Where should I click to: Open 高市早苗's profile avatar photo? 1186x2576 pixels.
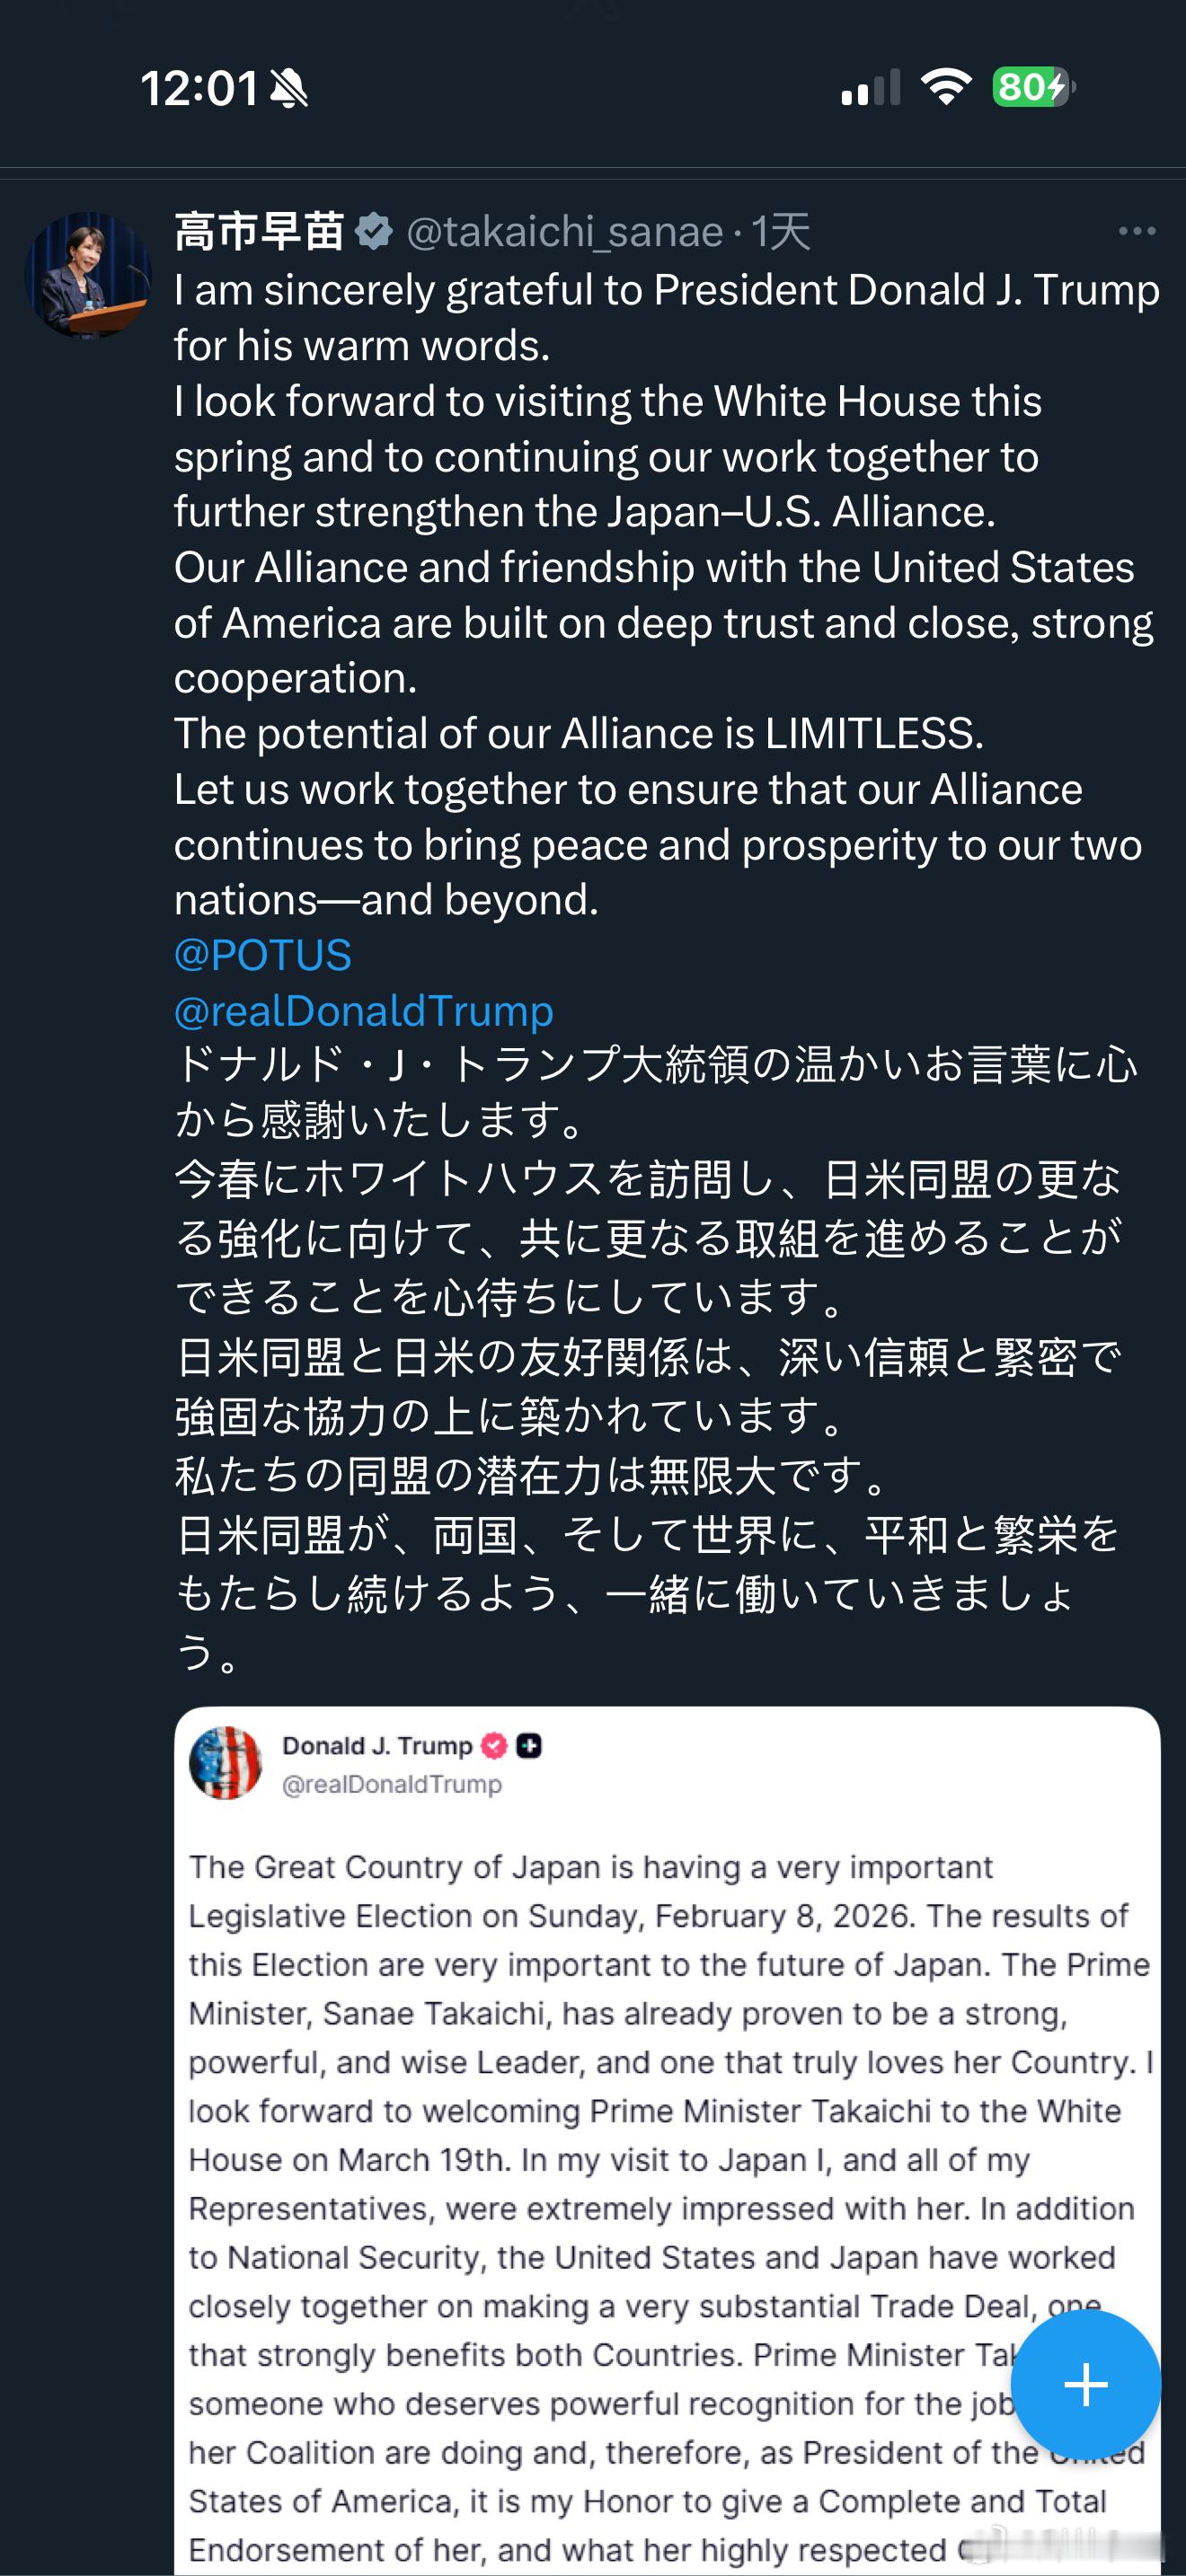click(x=88, y=274)
